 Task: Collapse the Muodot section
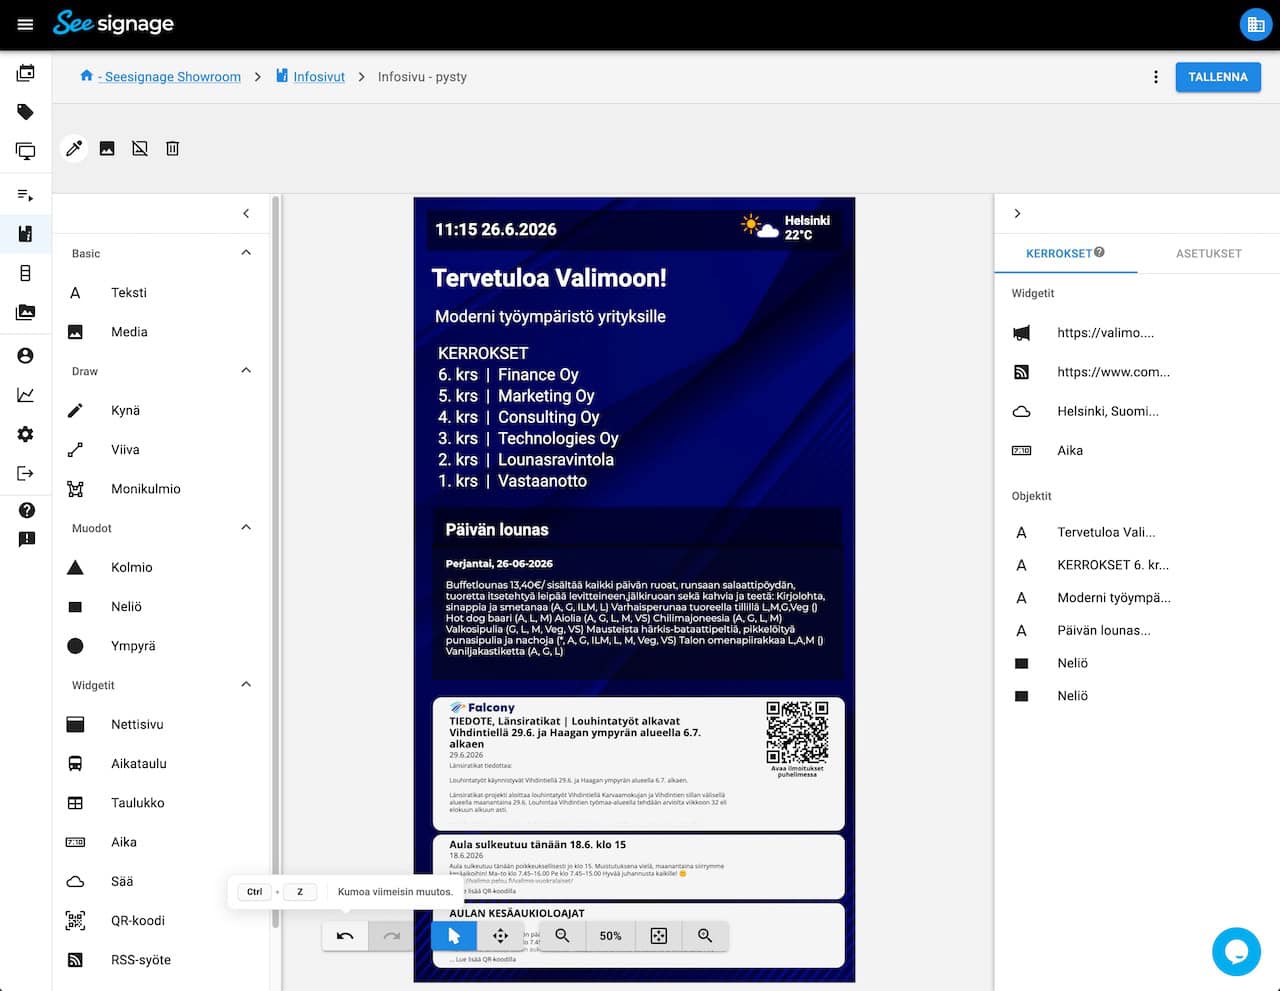coord(246,528)
